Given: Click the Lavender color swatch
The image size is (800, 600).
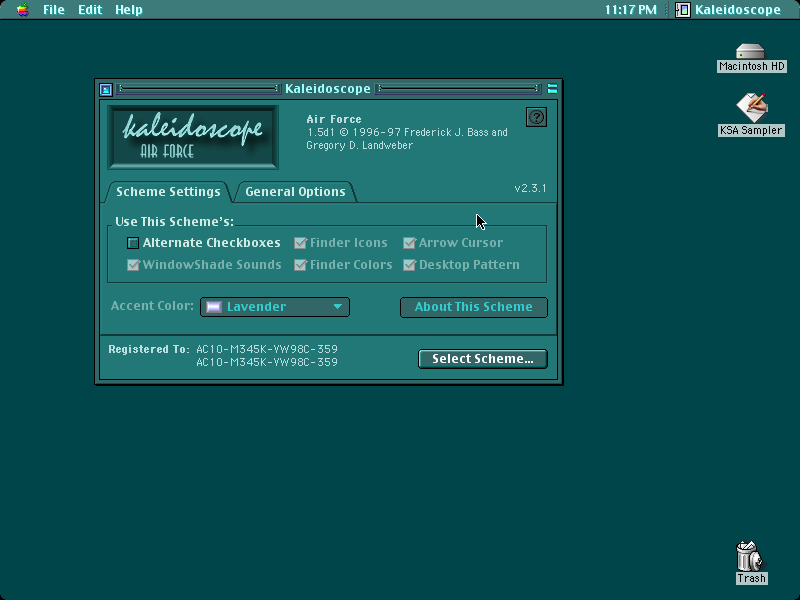Looking at the screenshot, I should [214, 307].
